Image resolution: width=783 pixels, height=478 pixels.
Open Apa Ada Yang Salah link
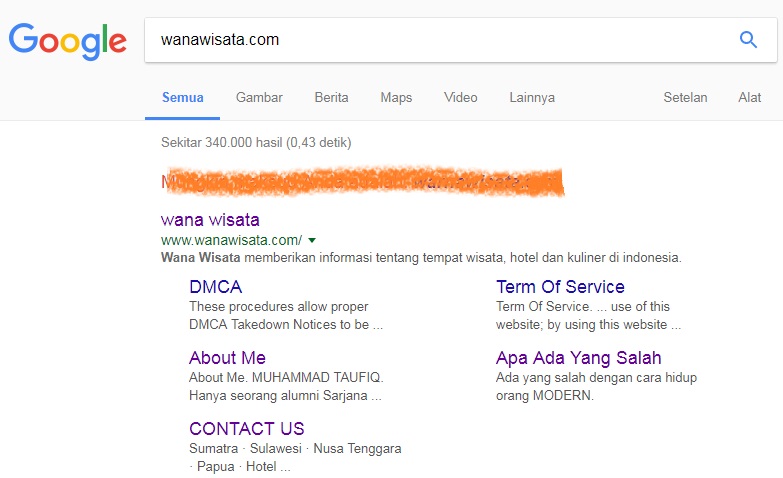tap(578, 357)
